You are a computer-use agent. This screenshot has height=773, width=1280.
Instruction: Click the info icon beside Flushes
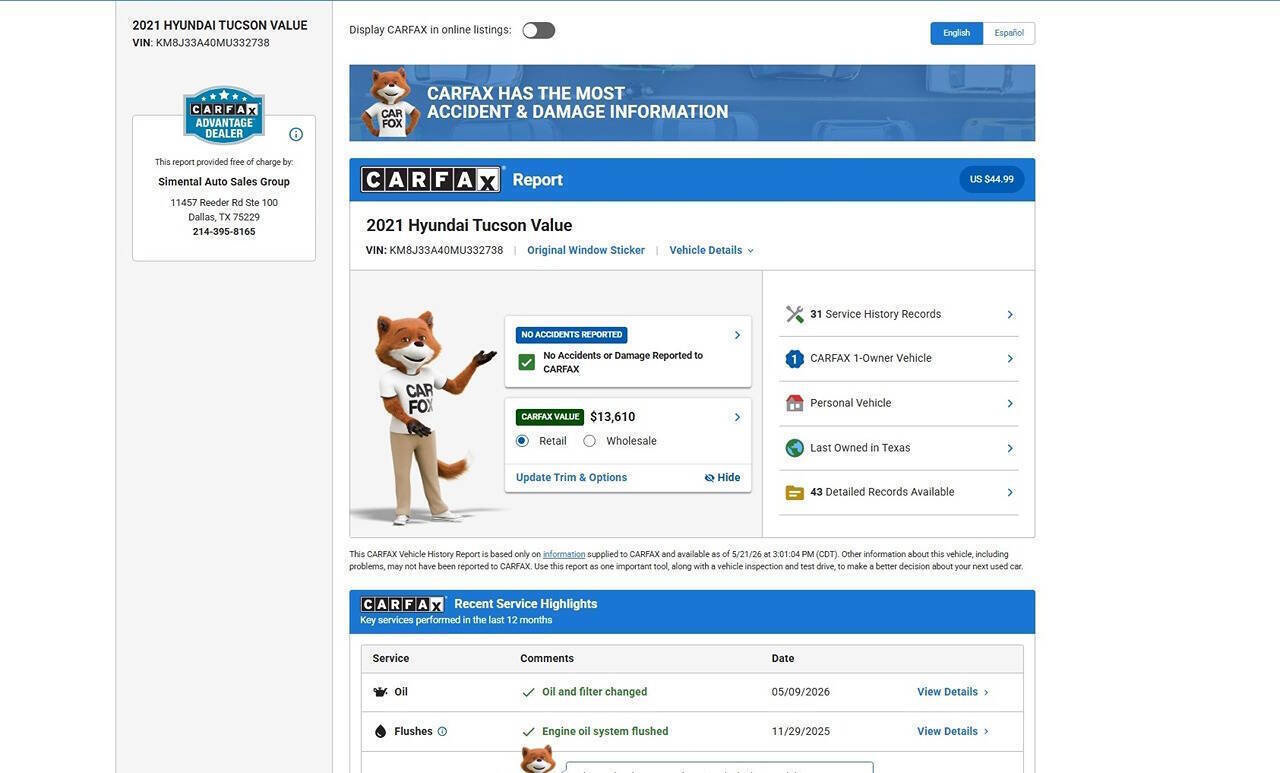tap(442, 732)
